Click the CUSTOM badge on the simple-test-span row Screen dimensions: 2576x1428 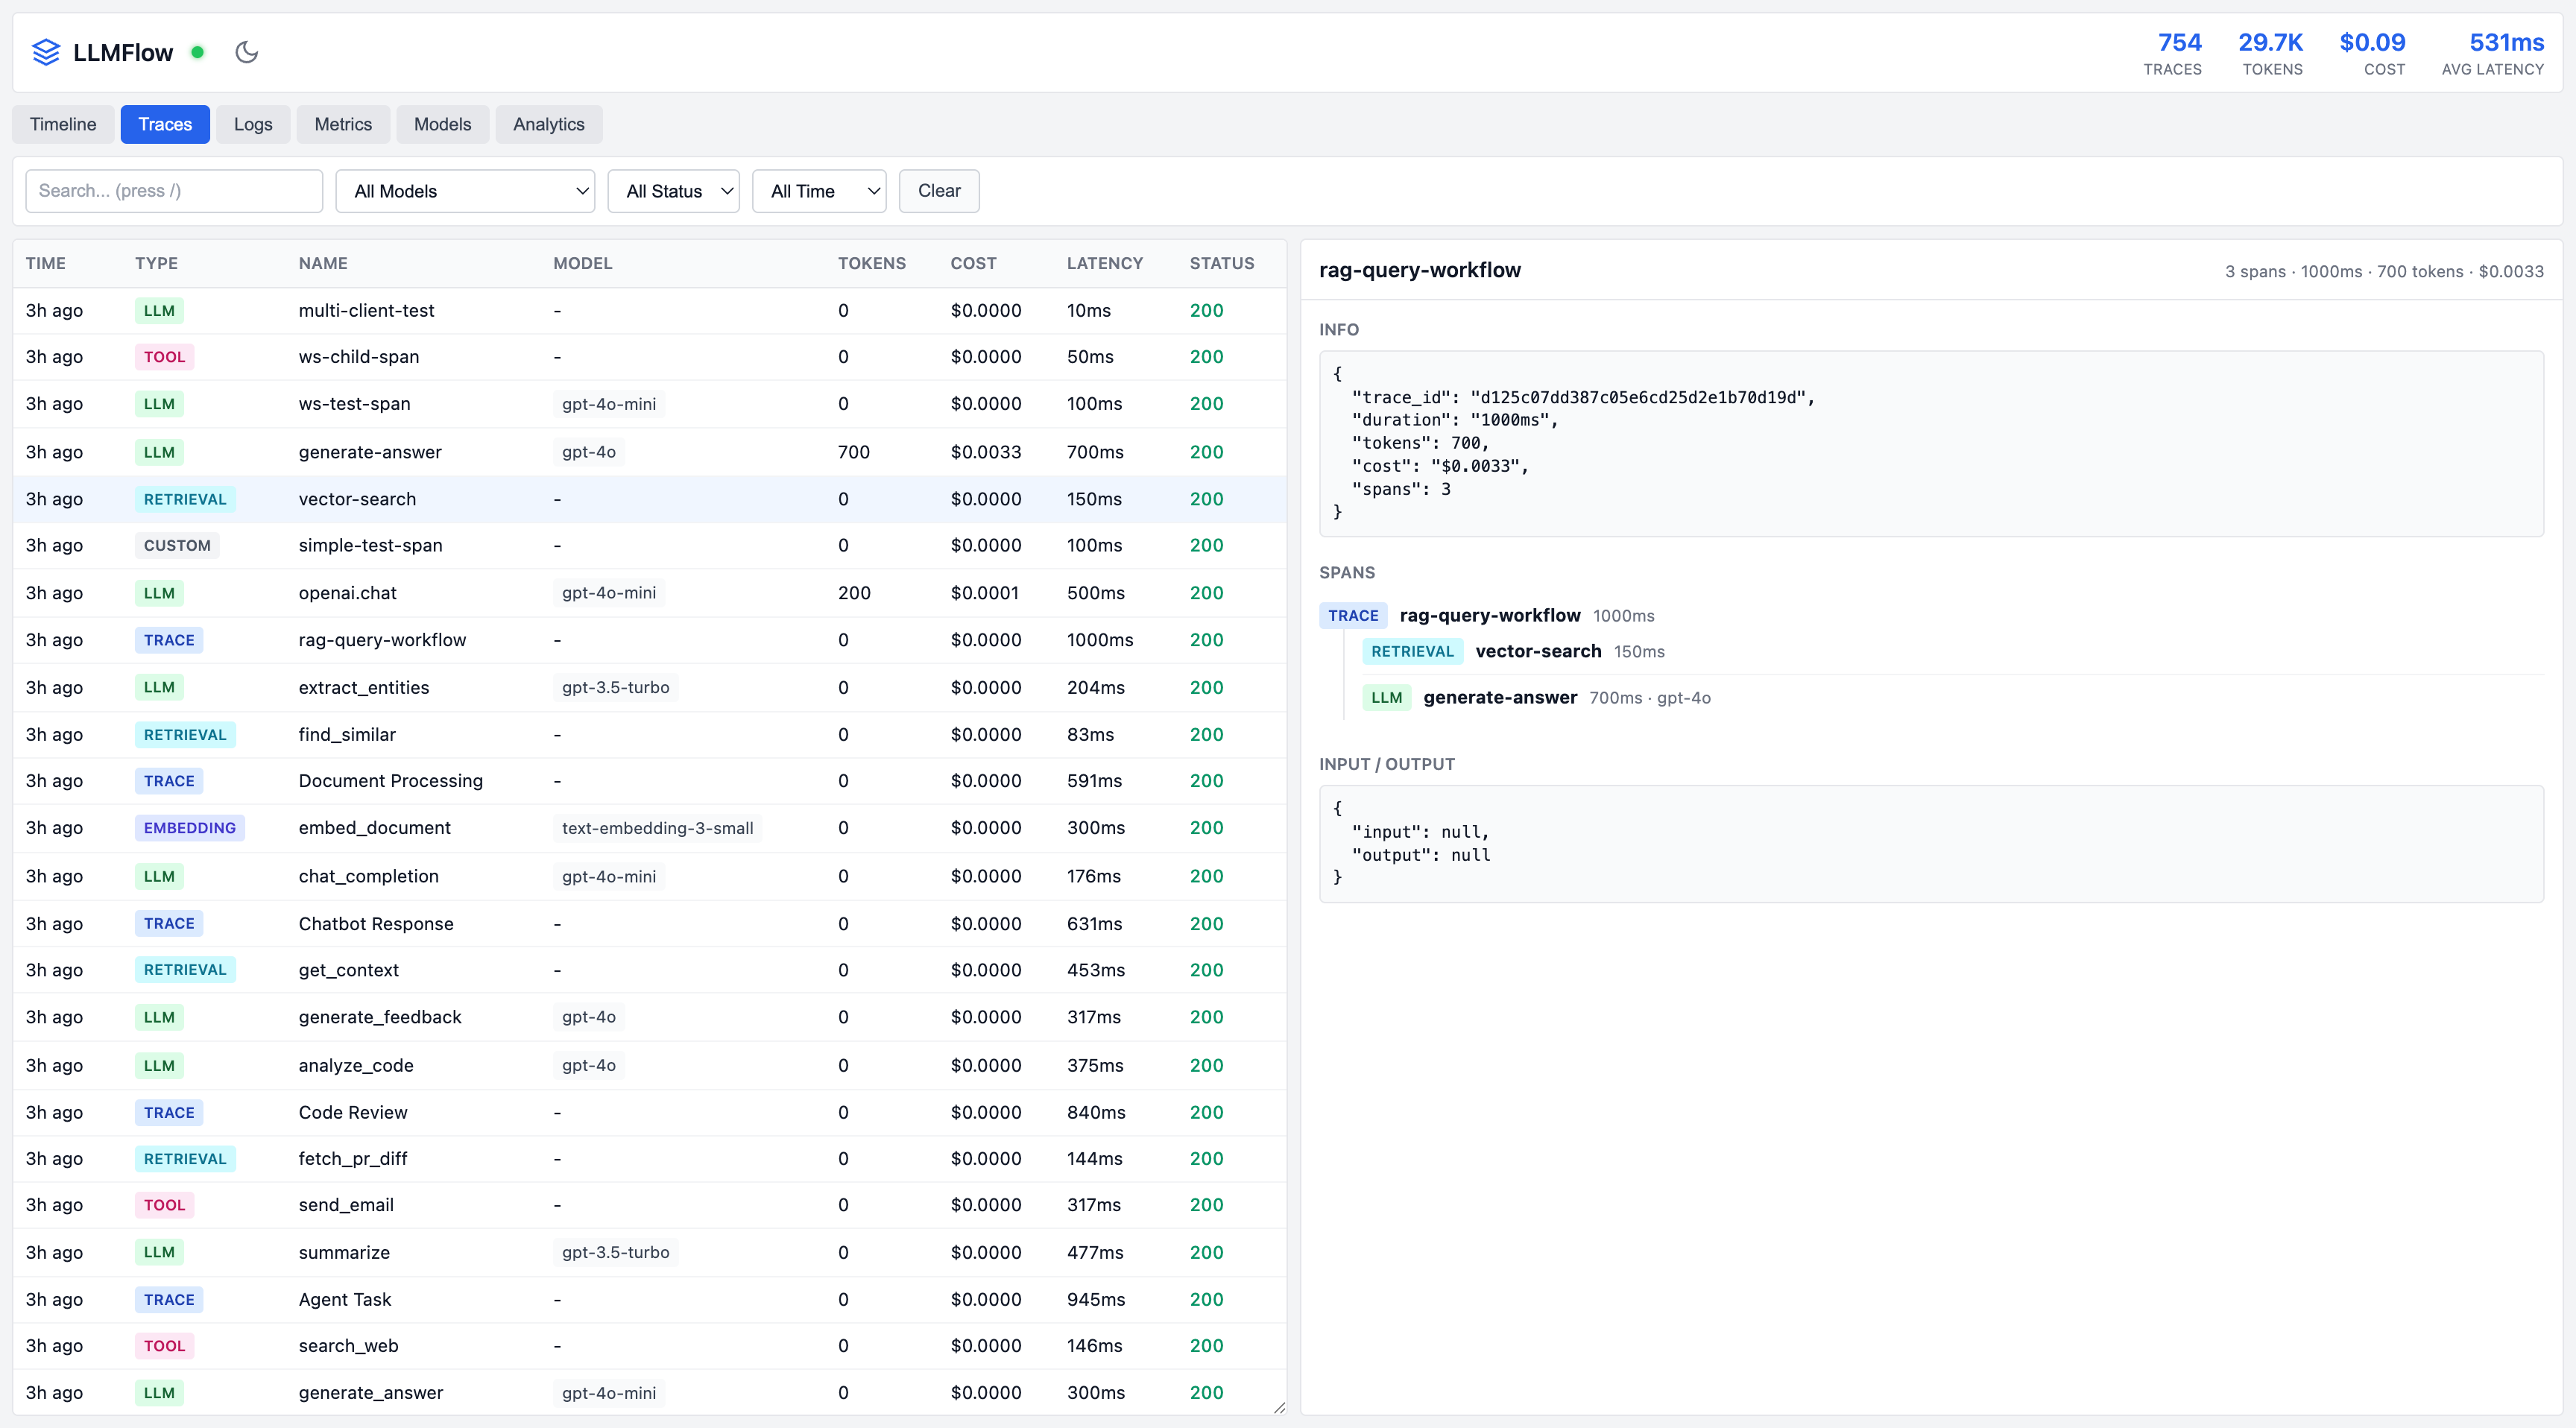(x=176, y=545)
